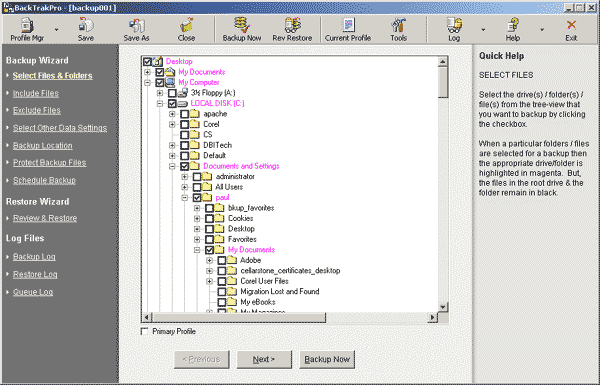The width and height of the screenshot is (600, 385).
Task: Select the Save As toolbar icon
Action: (x=136, y=29)
